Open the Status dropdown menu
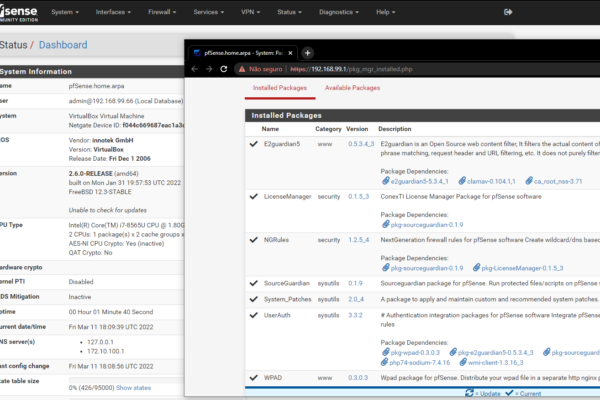Screen dimensions: 600x400 (x=289, y=12)
